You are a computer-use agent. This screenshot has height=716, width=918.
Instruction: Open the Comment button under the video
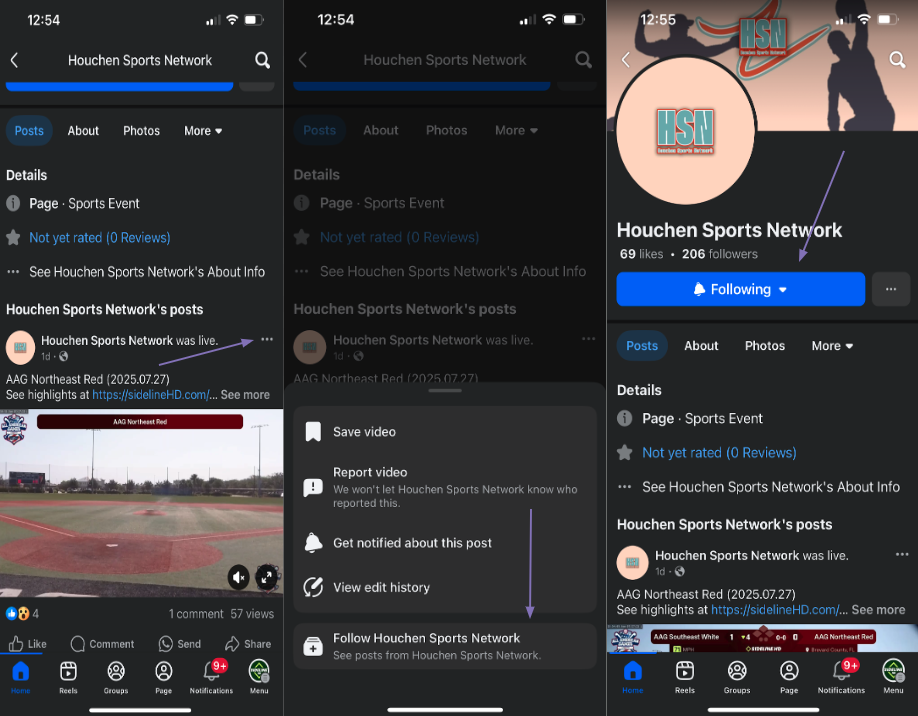click(102, 644)
